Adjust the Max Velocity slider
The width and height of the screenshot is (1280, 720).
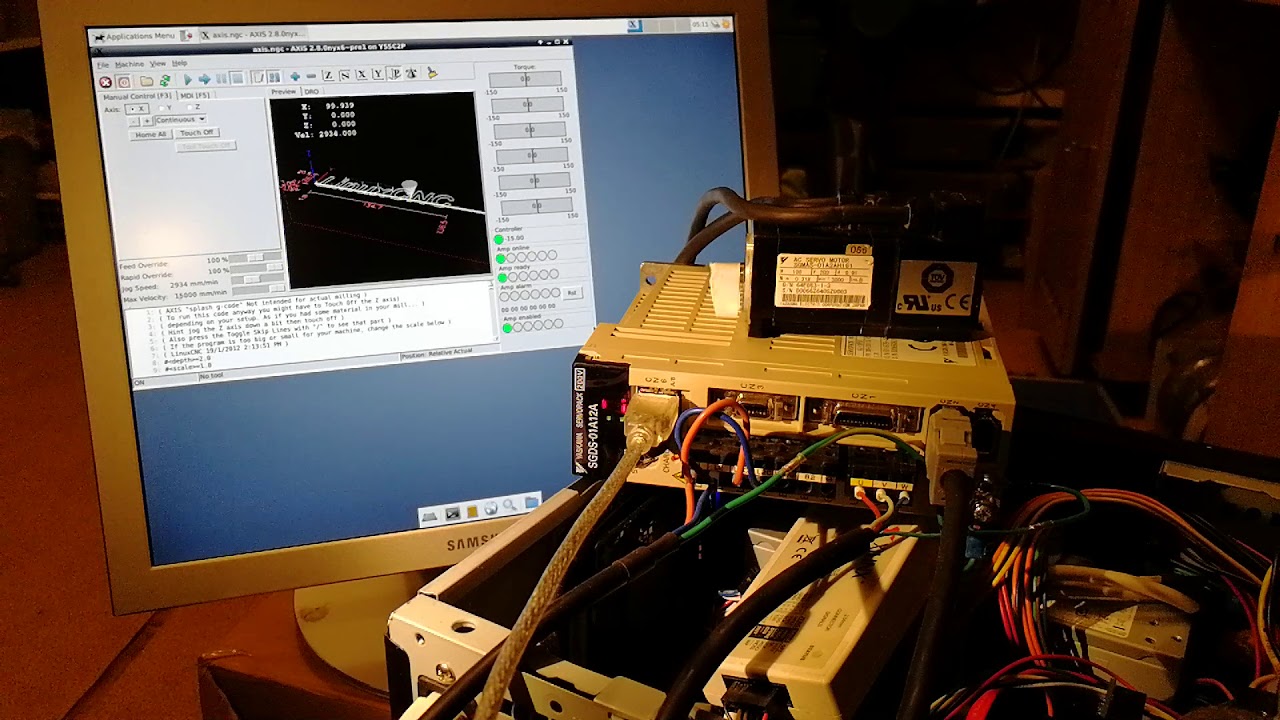pos(259,290)
